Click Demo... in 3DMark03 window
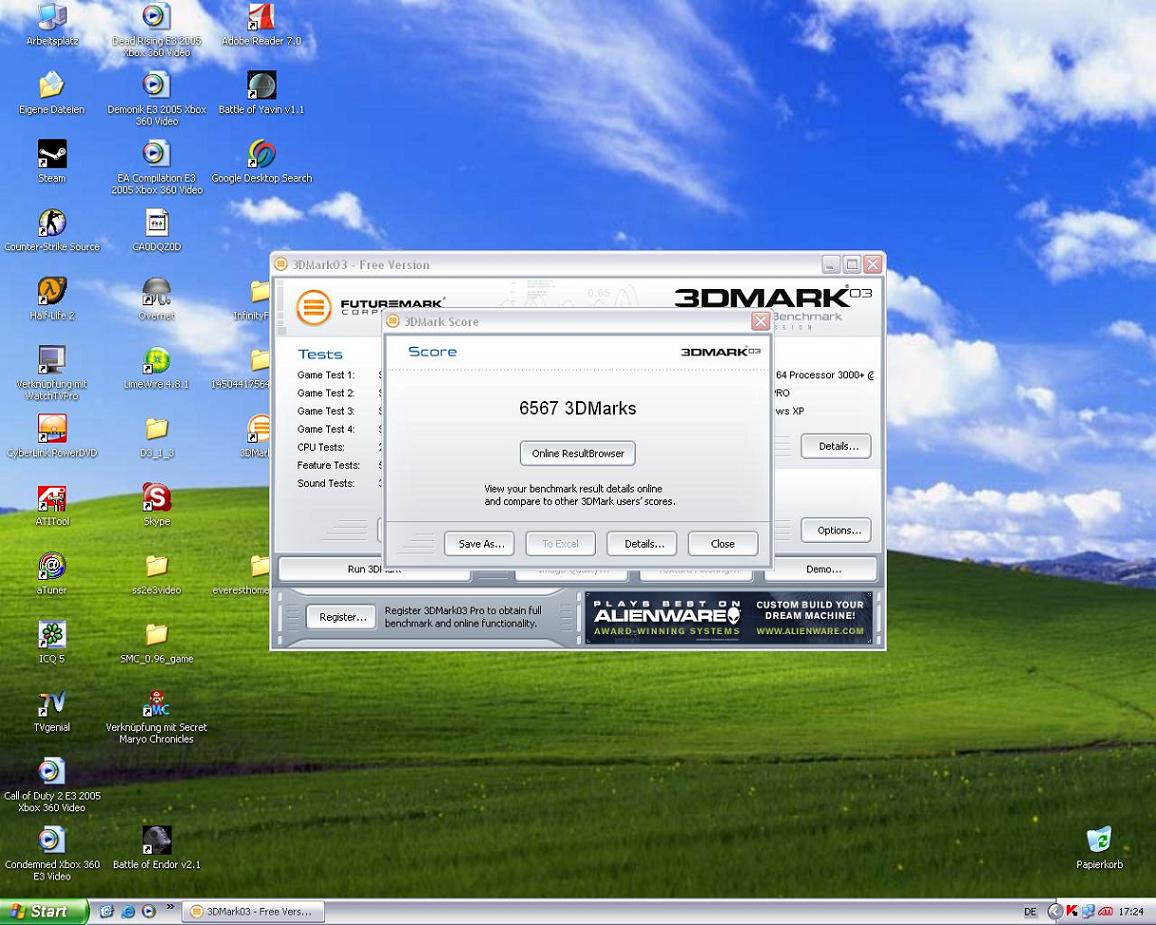This screenshot has width=1156, height=925. pos(824,569)
